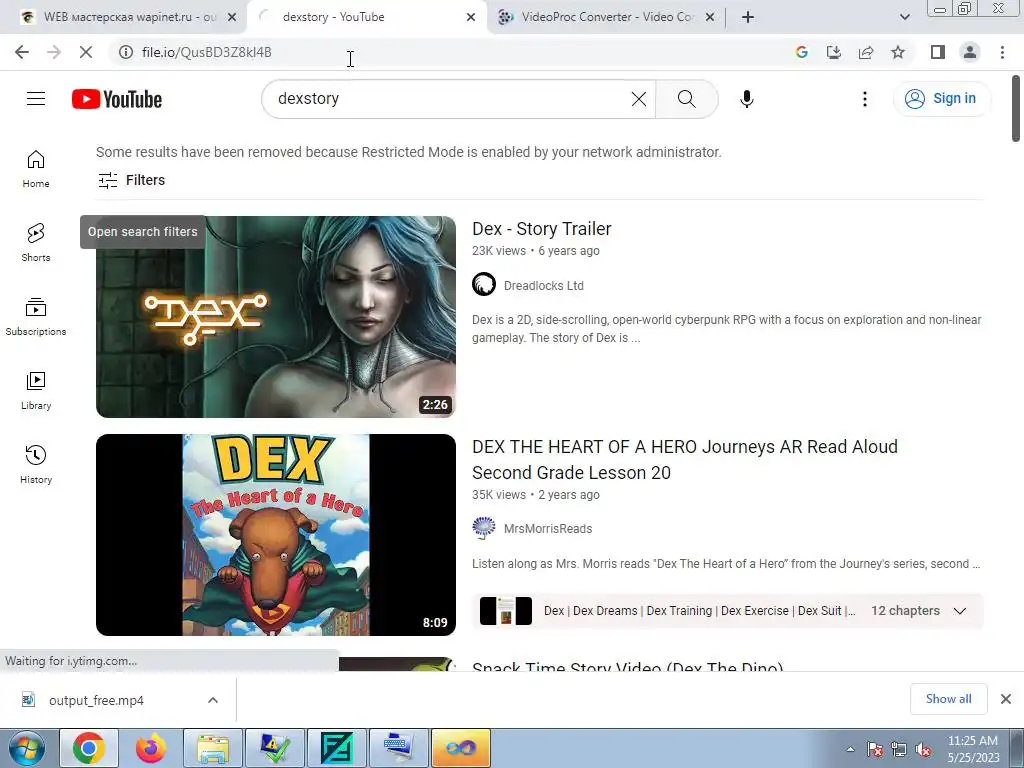Open Shorts in sidebar

(x=36, y=242)
